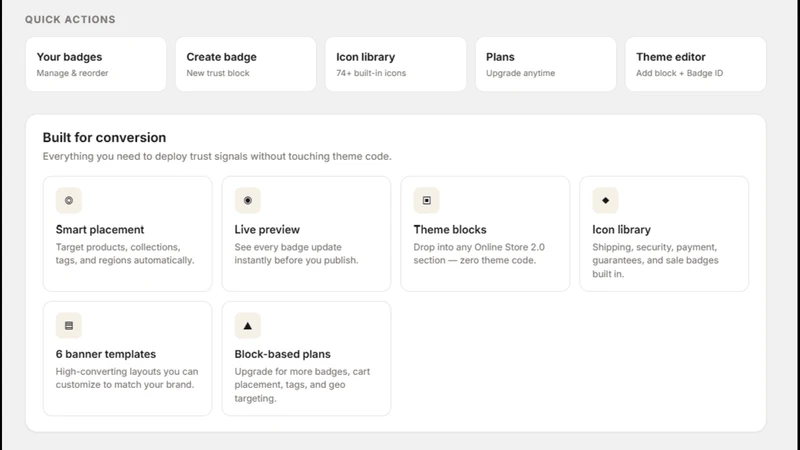Click the Built for conversion heading
Viewport: 800px width, 450px height.
(104, 138)
